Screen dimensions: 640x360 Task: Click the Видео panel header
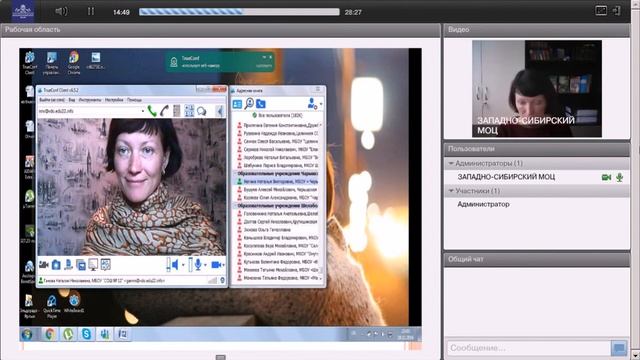tap(537, 30)
